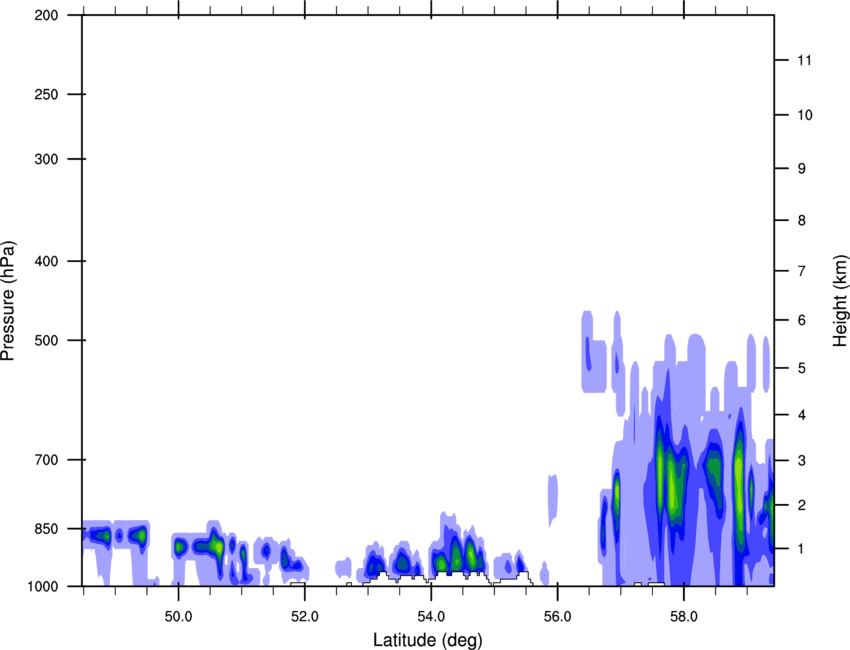Click the 4 km height label
Screen dimensions: 850x650
tap(801, 415)
